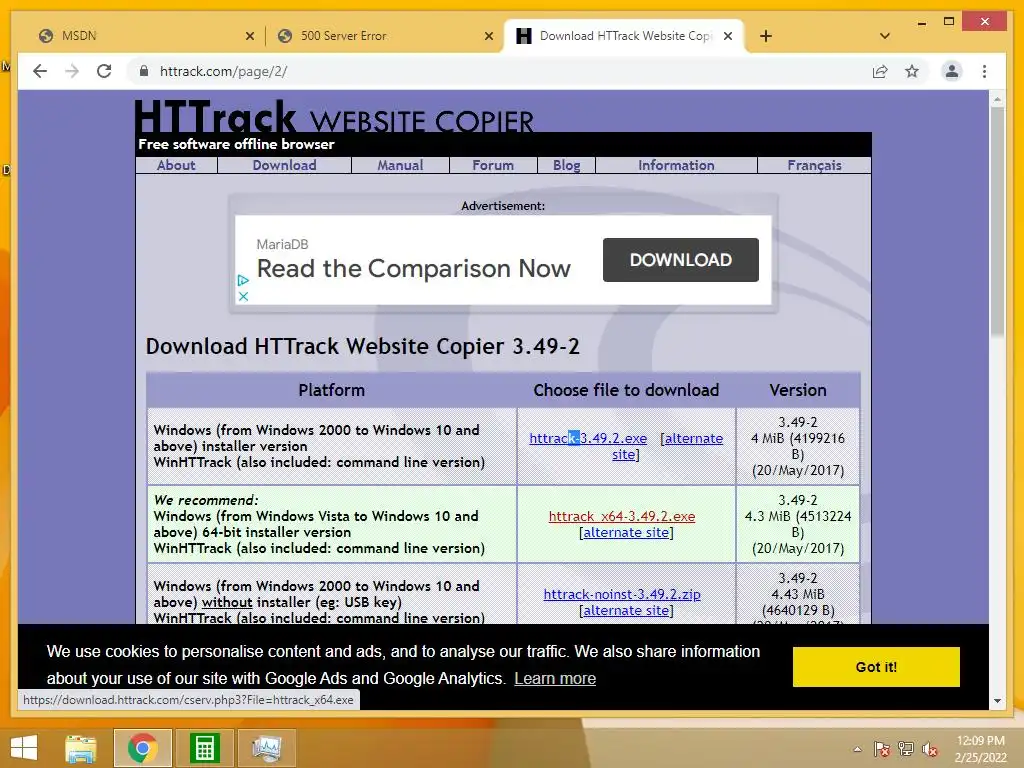Image resolution: width=1024 pixels, height=768 pixels.
Task: Click the muted volume tray icon
Action: tap(930, 749)
